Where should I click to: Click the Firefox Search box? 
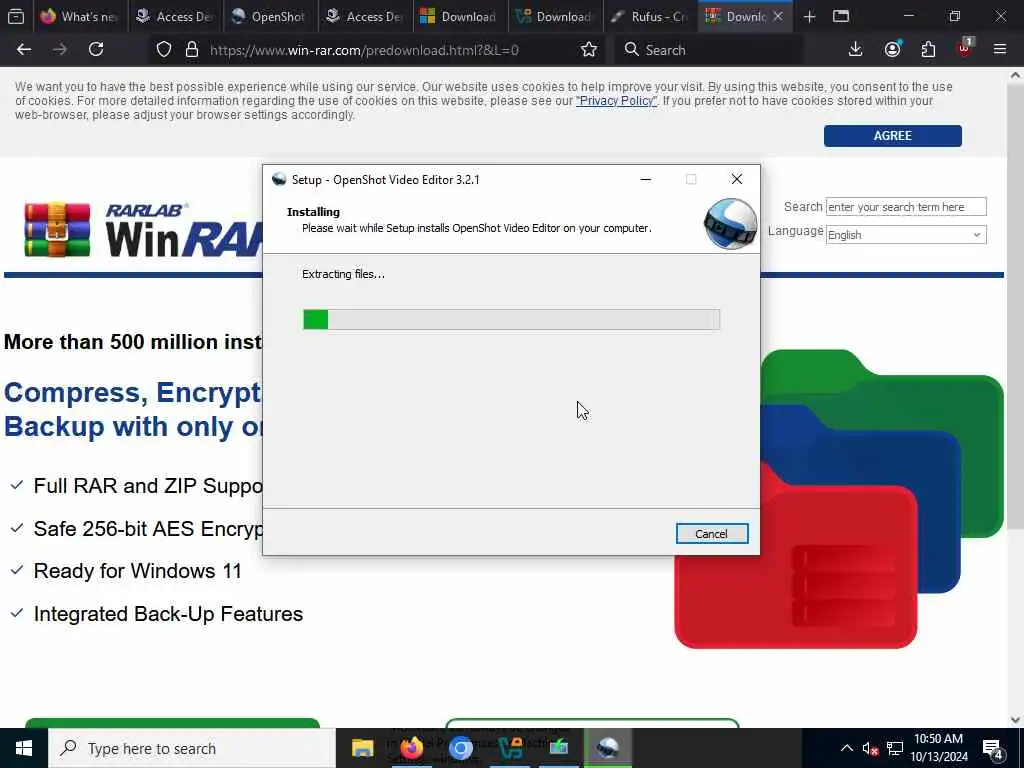coord(709,50)
